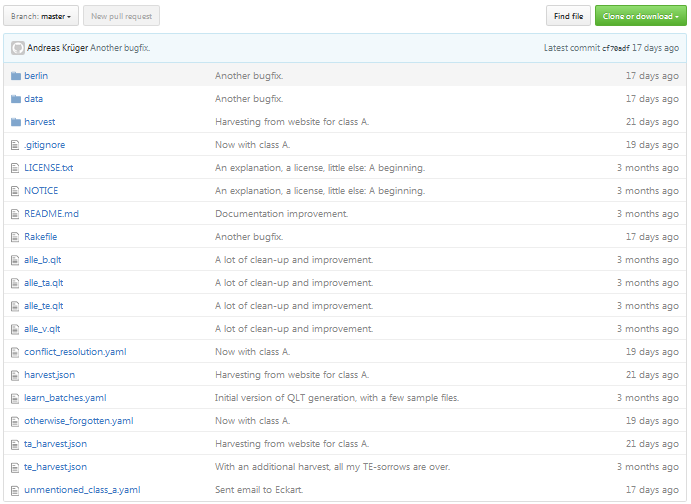Click the file icon beside ta_harvest.json
This screenshot has height=504, width=691.
[x=15, y=444]
